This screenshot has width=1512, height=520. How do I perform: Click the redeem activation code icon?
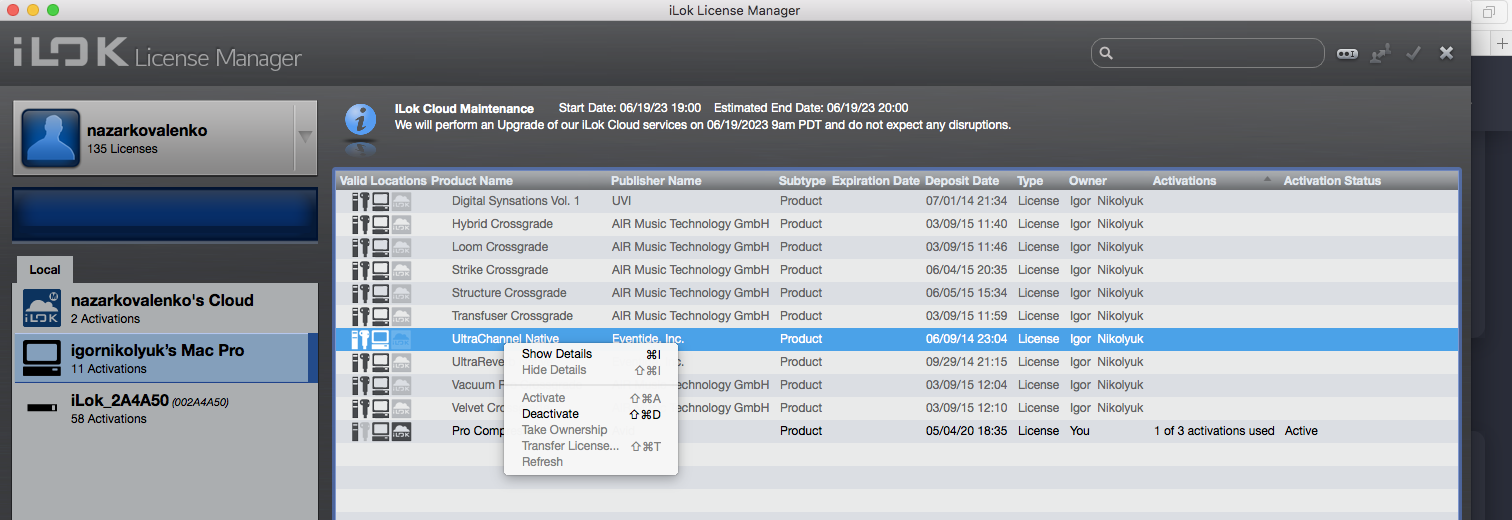(1347, 53)
